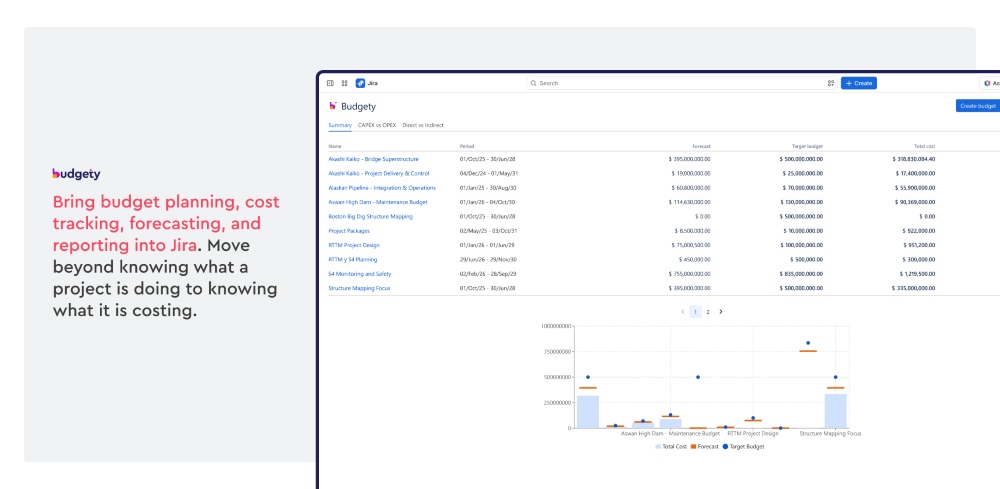This screenshot has height=489, width=1000.
Task: Open the RTTM Project Design budget
Action: tap(354, 245)
